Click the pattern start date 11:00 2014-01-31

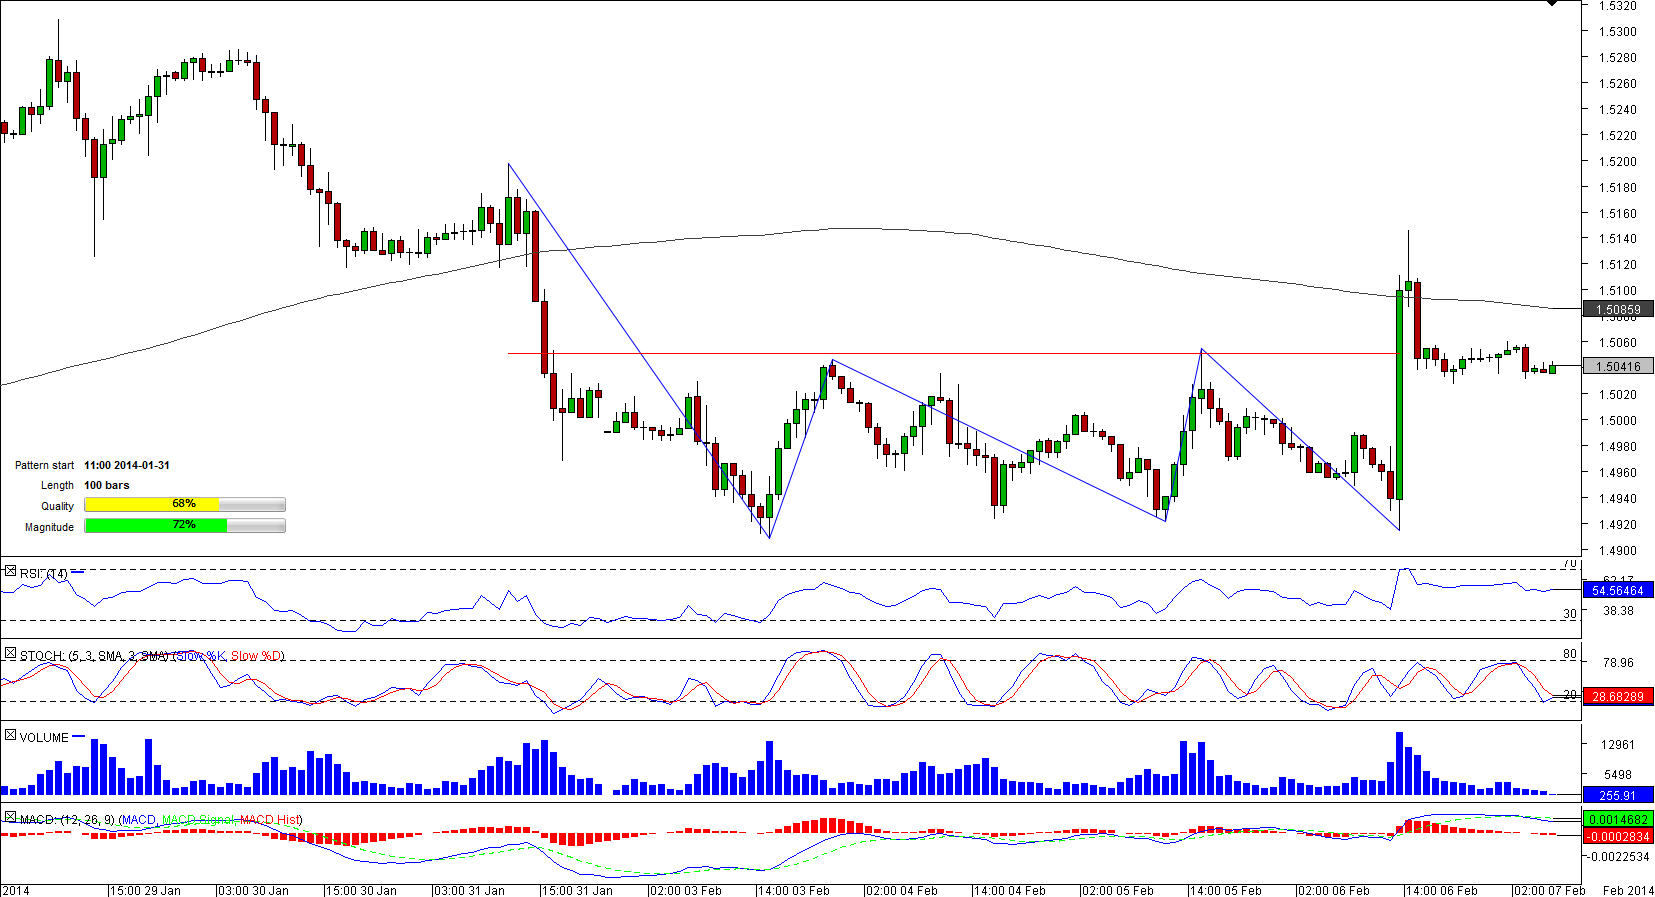point(127,466)
